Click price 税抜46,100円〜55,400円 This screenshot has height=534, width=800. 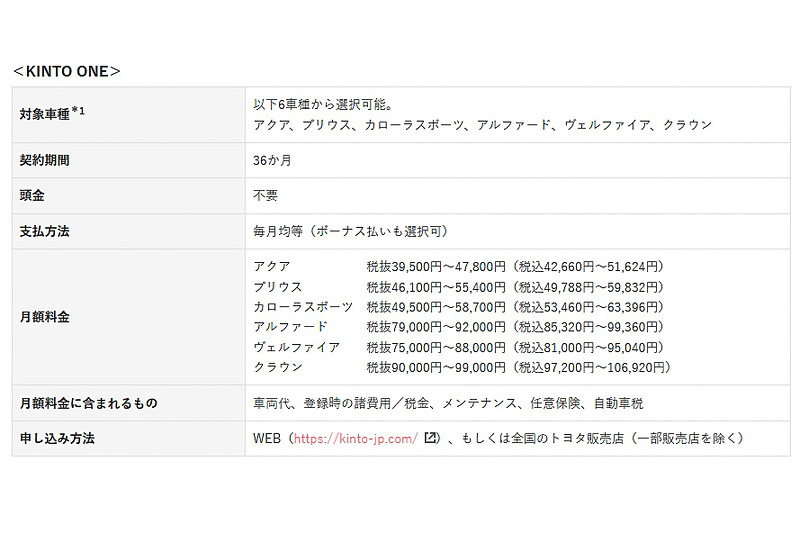[436, 287]
